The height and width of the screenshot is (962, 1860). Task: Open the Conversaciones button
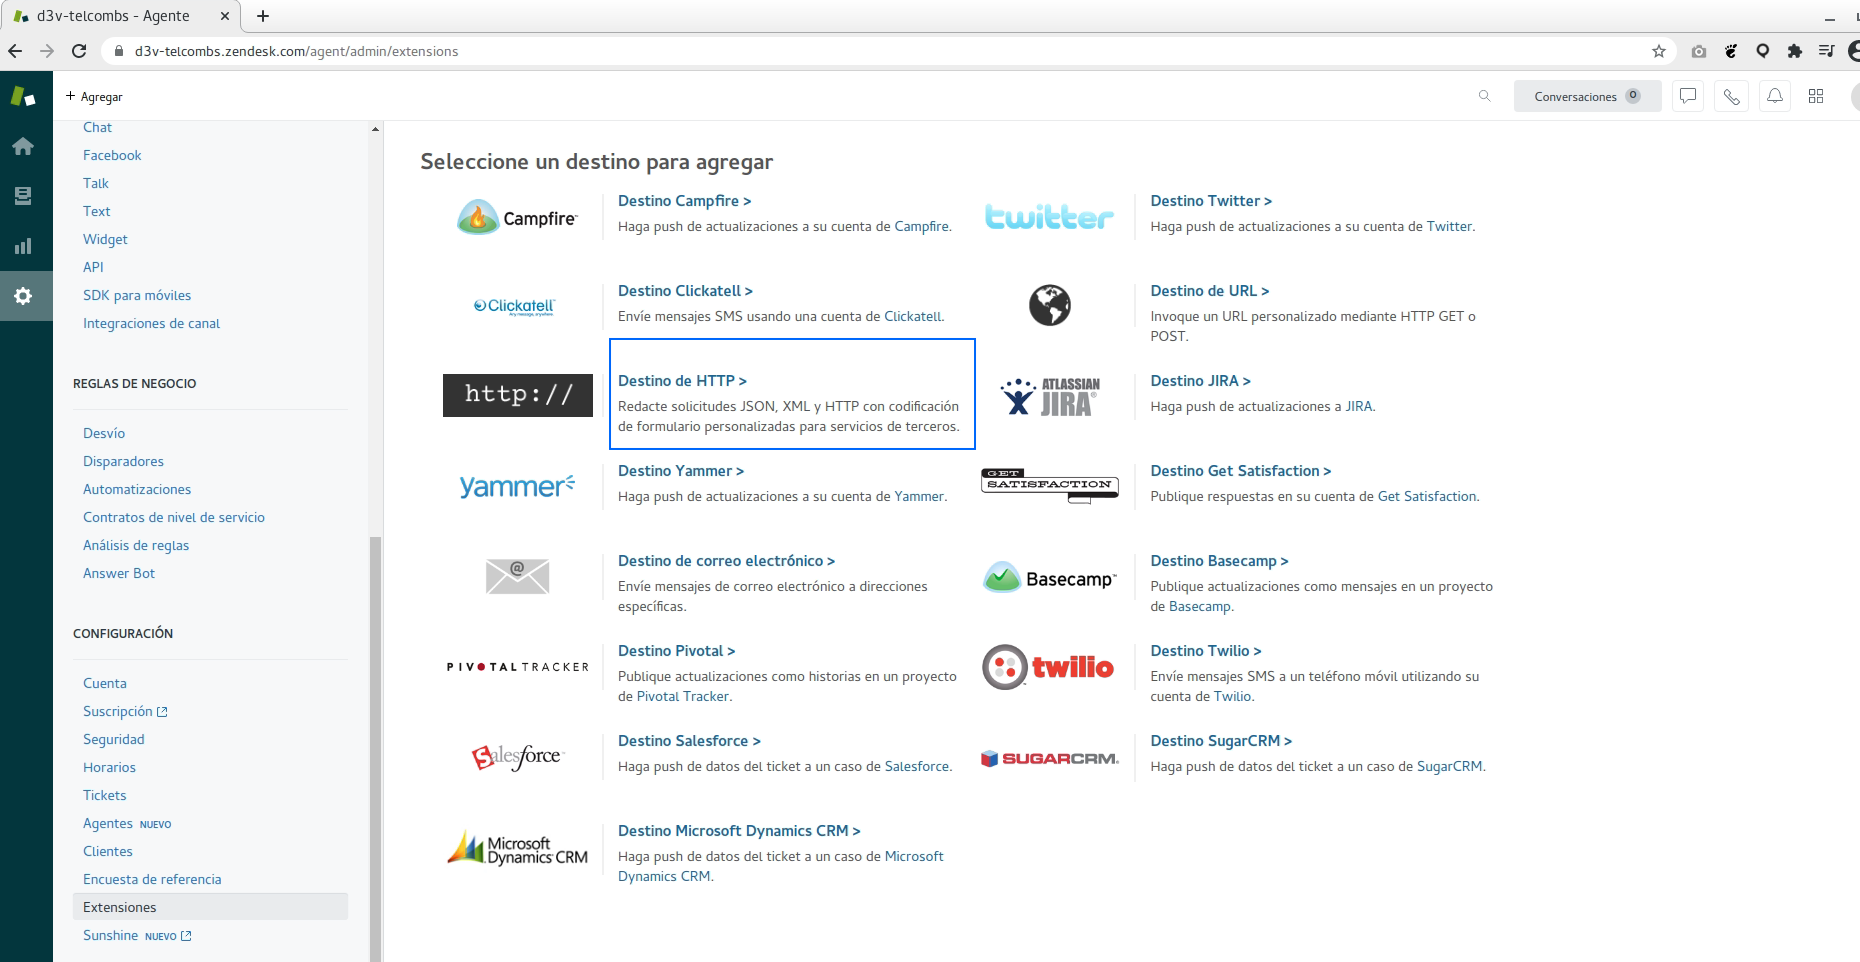point(1587,96)
